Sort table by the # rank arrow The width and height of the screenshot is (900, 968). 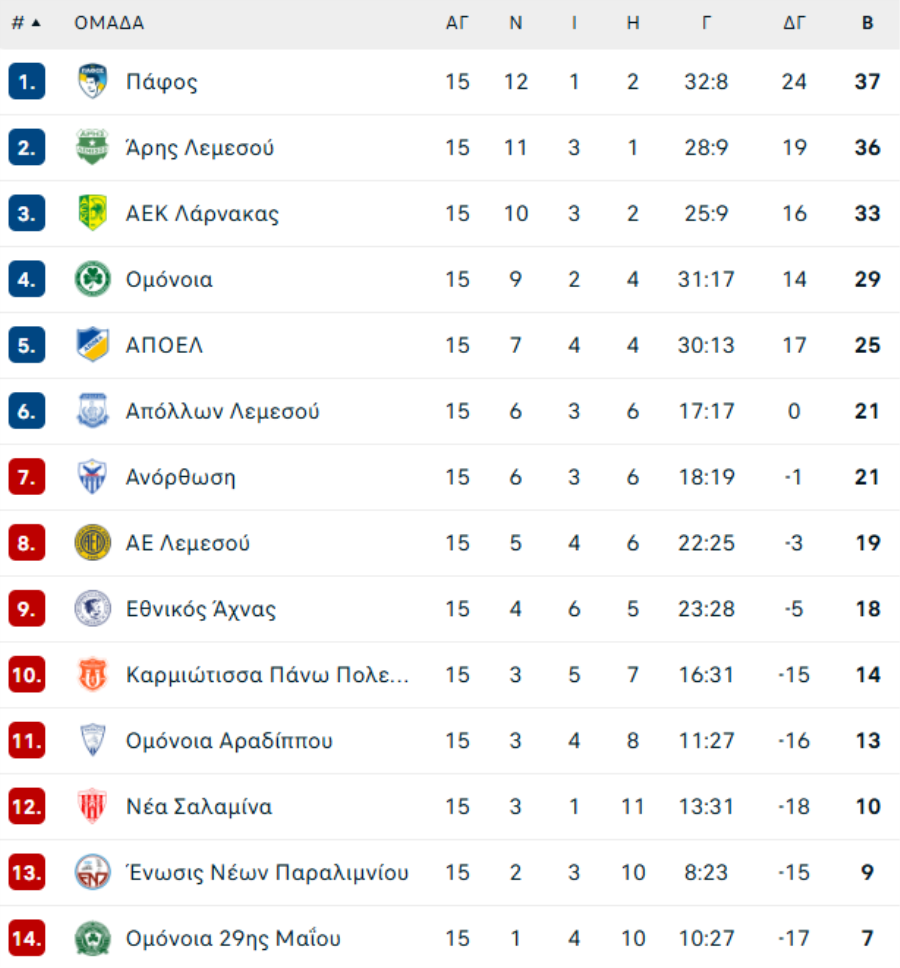(26, 23)
